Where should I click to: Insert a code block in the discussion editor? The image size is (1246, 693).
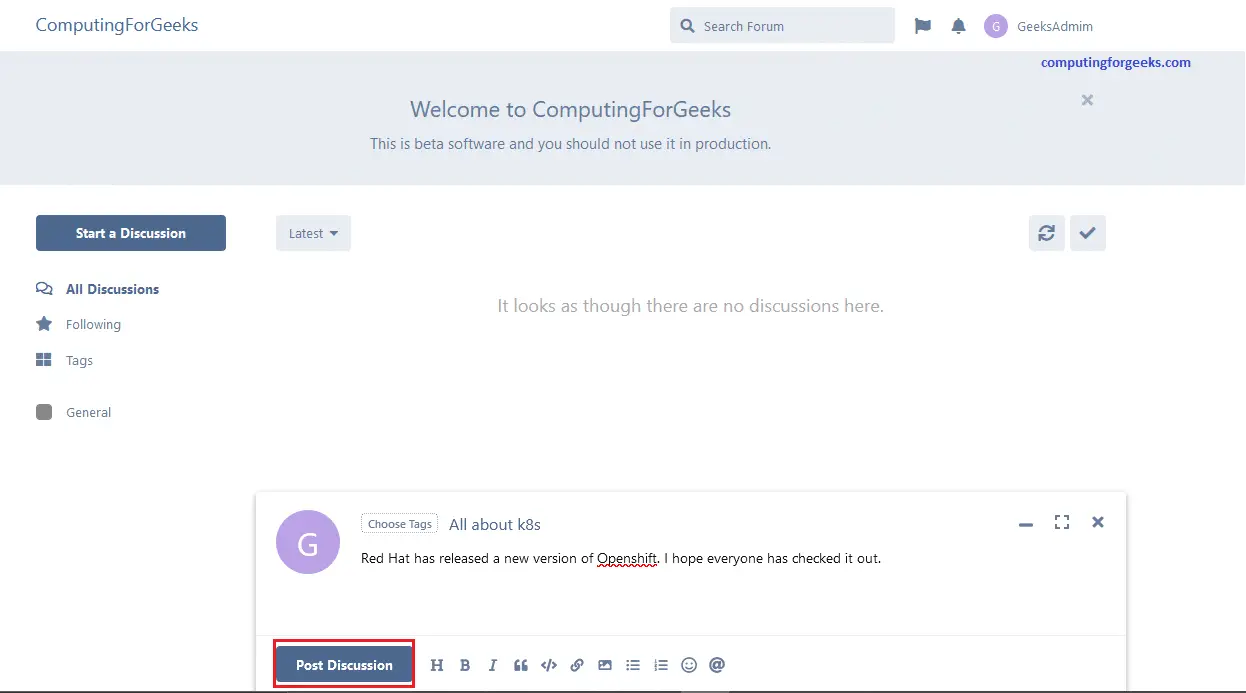click(x=549, y=664)
